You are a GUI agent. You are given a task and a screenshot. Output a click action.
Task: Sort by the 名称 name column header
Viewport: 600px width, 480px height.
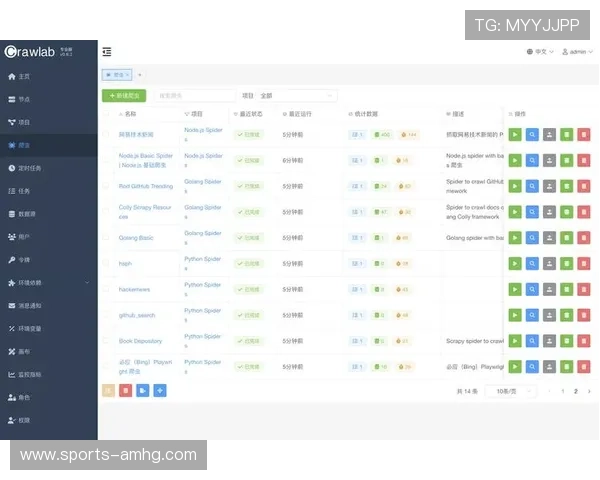pyautogui.click(x=127, y=114)
